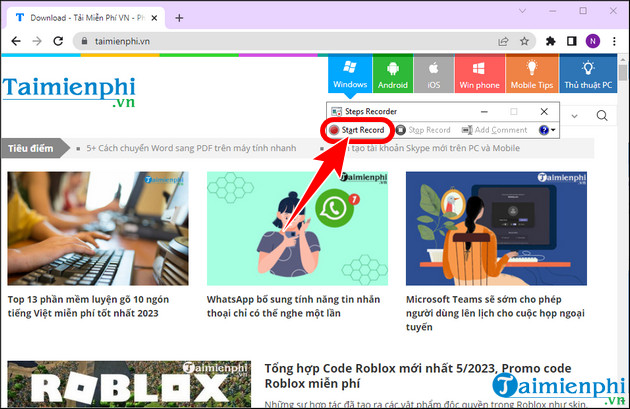Viewport: 630px width, 409px height.
Task: Click the share page icon in address bar
Action: click(503, 41)
